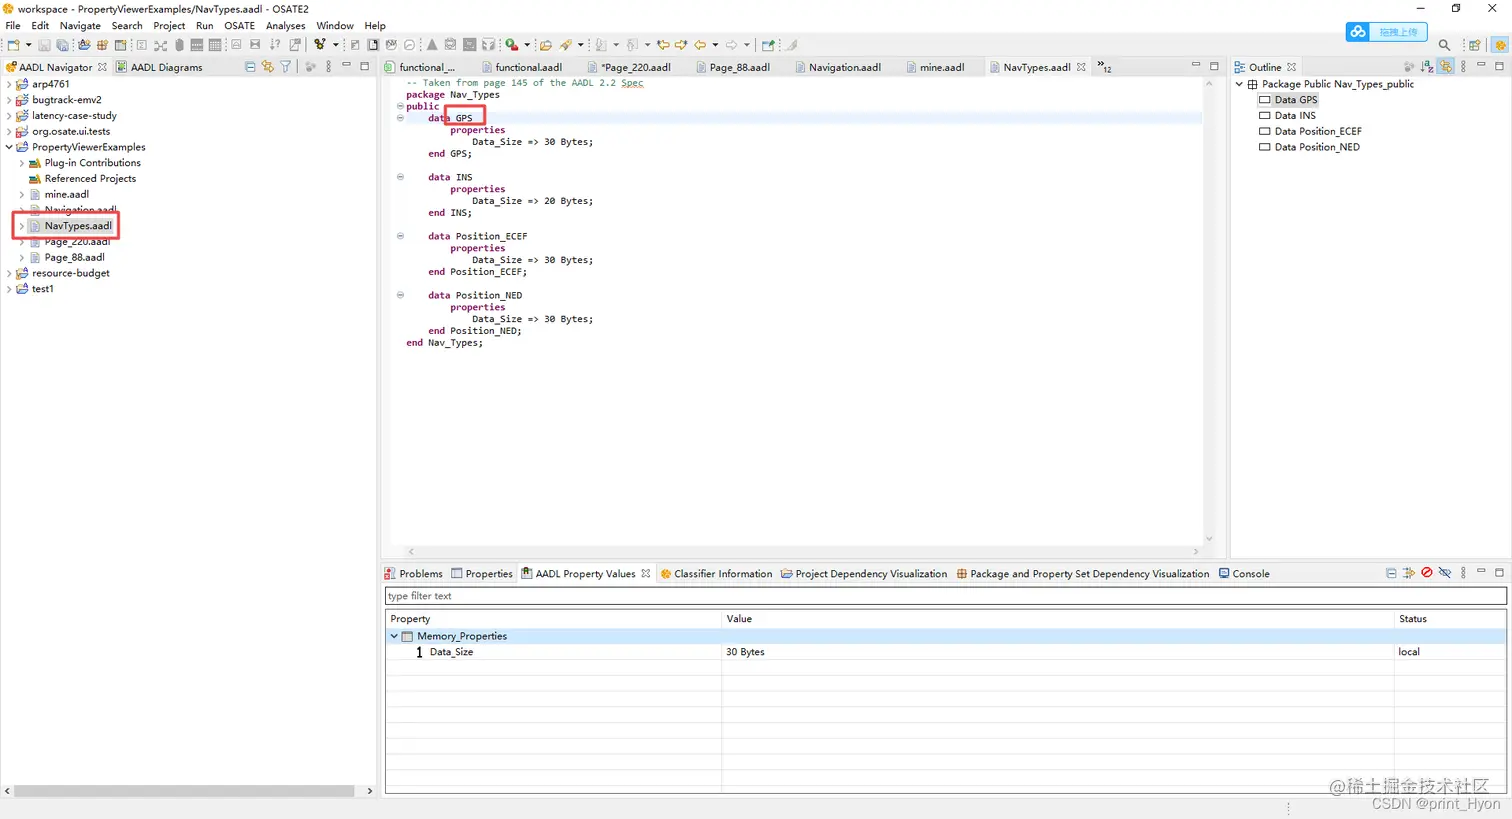Switch to mine.aadl editor tab
Image resolution: width=1512 pixels, height=819 pixels.
pyautogui.click(x=935, y=67)
